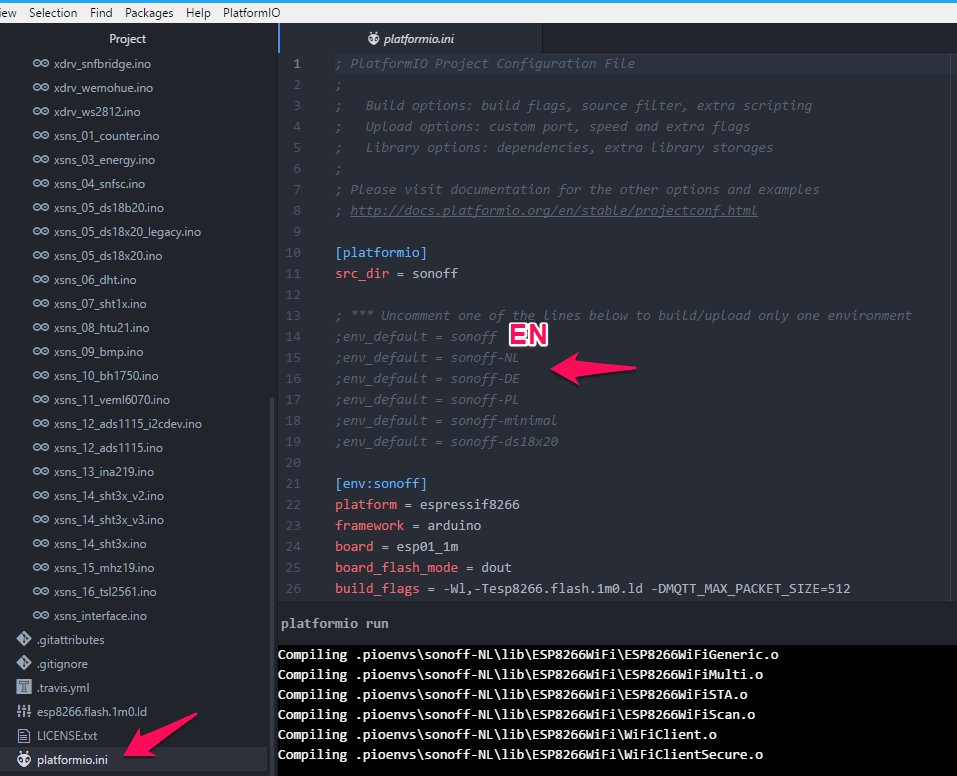Image resolution: width=957 pixels, height=776 pixels.
Task: Click the 'board_flash_mode = dout' line
Action: 423,568
